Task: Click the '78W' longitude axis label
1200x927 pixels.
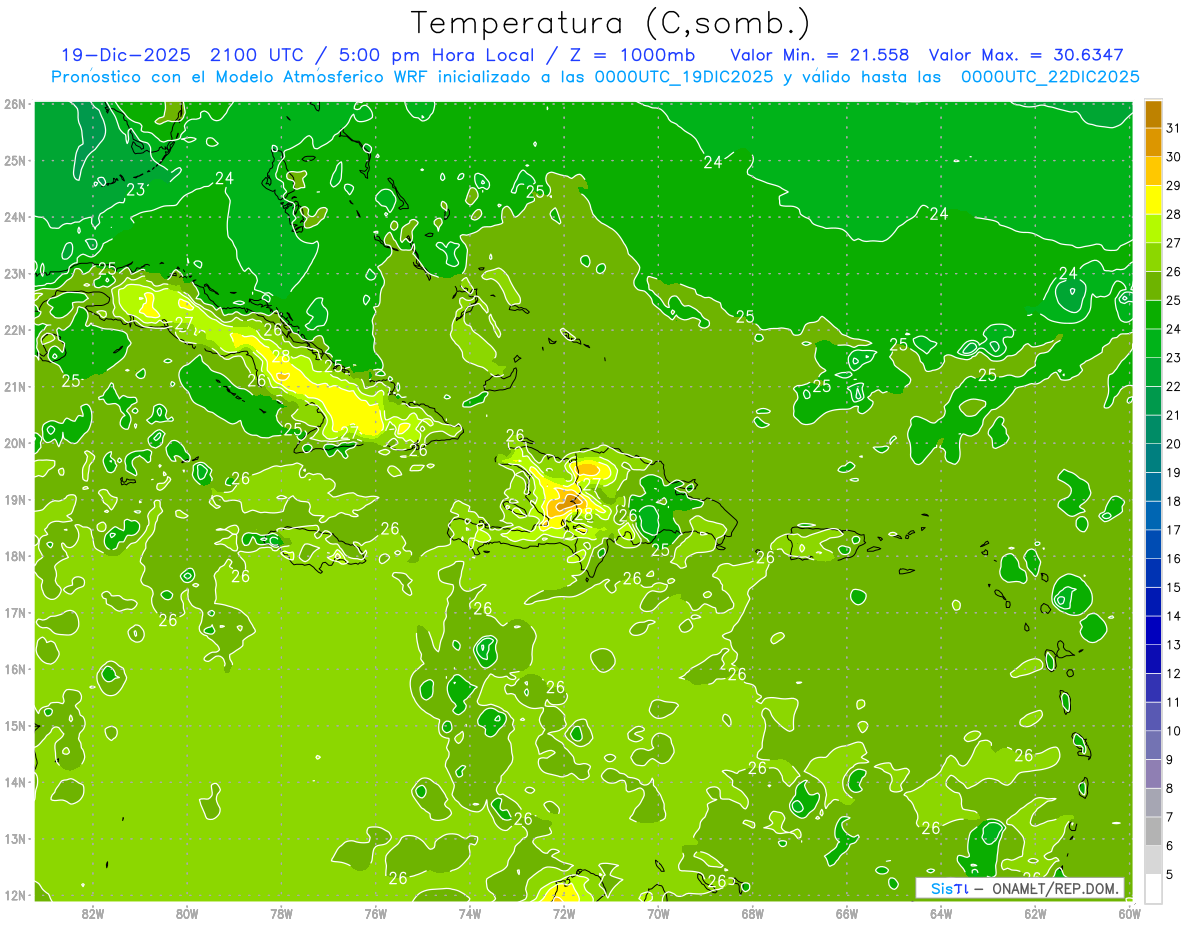Action: (x=281, y=913)
